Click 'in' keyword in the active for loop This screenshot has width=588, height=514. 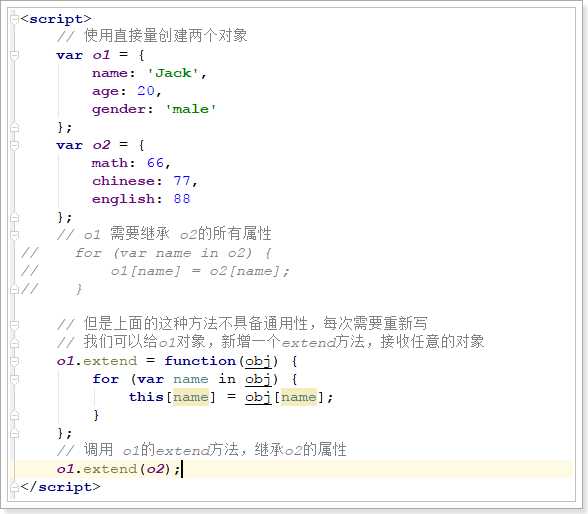(227, 379)
